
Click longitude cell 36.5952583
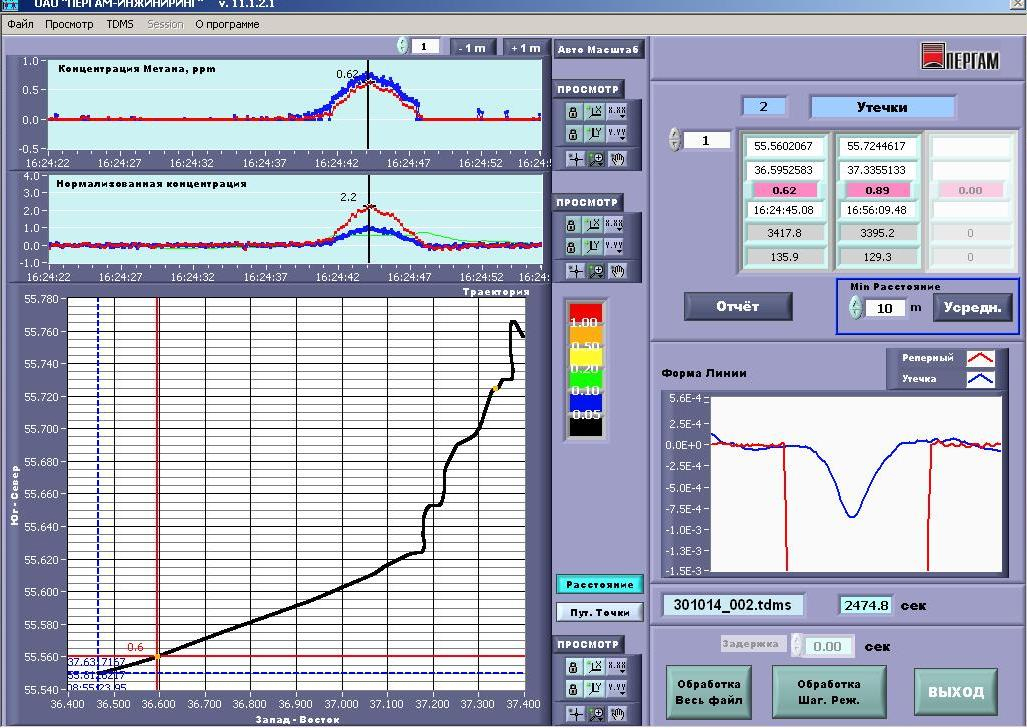point(783,170)
